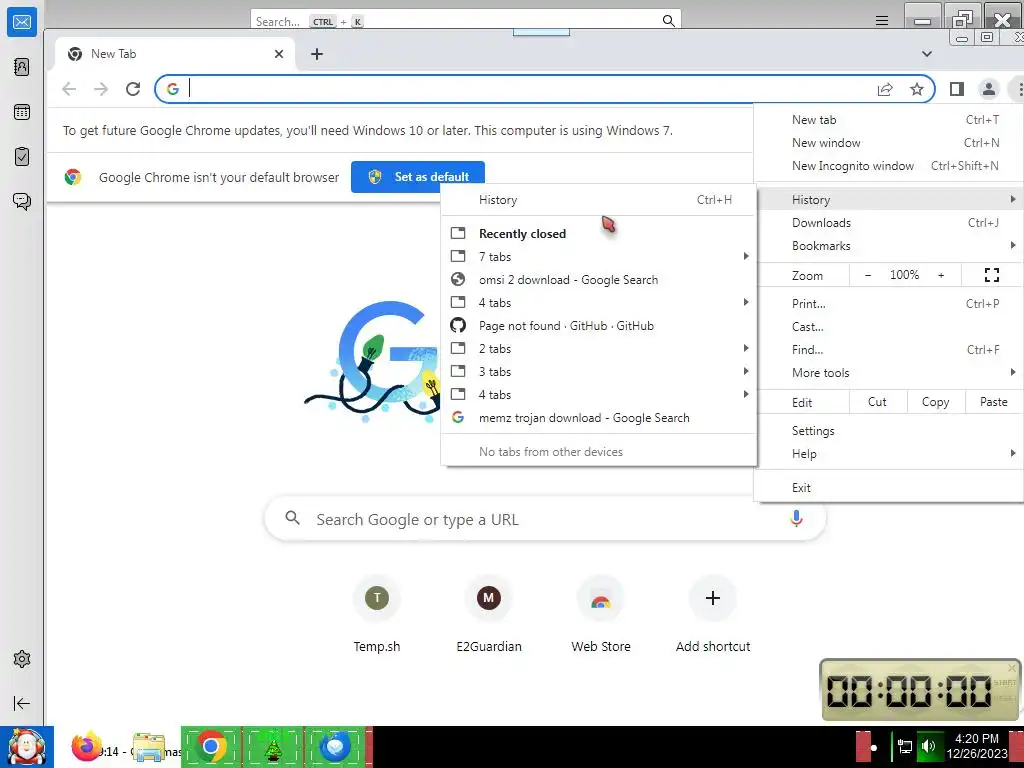Go back with the left arrow icon
The width and height of the screenshot is (1024, 768).
point(69,89)
